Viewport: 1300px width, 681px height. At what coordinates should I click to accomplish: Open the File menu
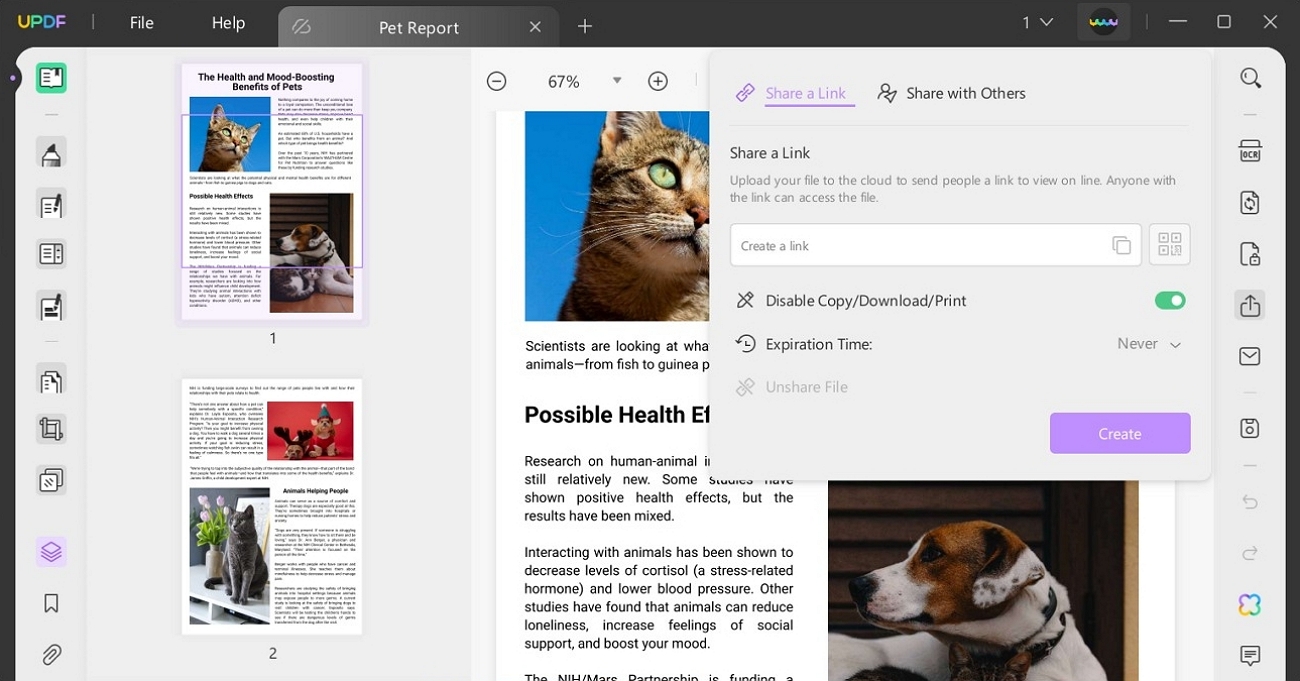coord(141,22)
